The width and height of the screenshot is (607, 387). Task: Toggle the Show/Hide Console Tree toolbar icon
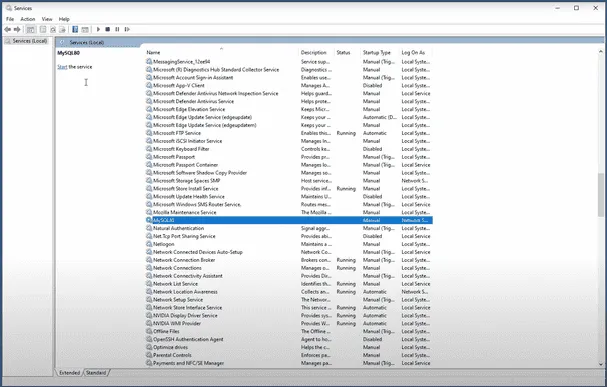coord(31,29)
